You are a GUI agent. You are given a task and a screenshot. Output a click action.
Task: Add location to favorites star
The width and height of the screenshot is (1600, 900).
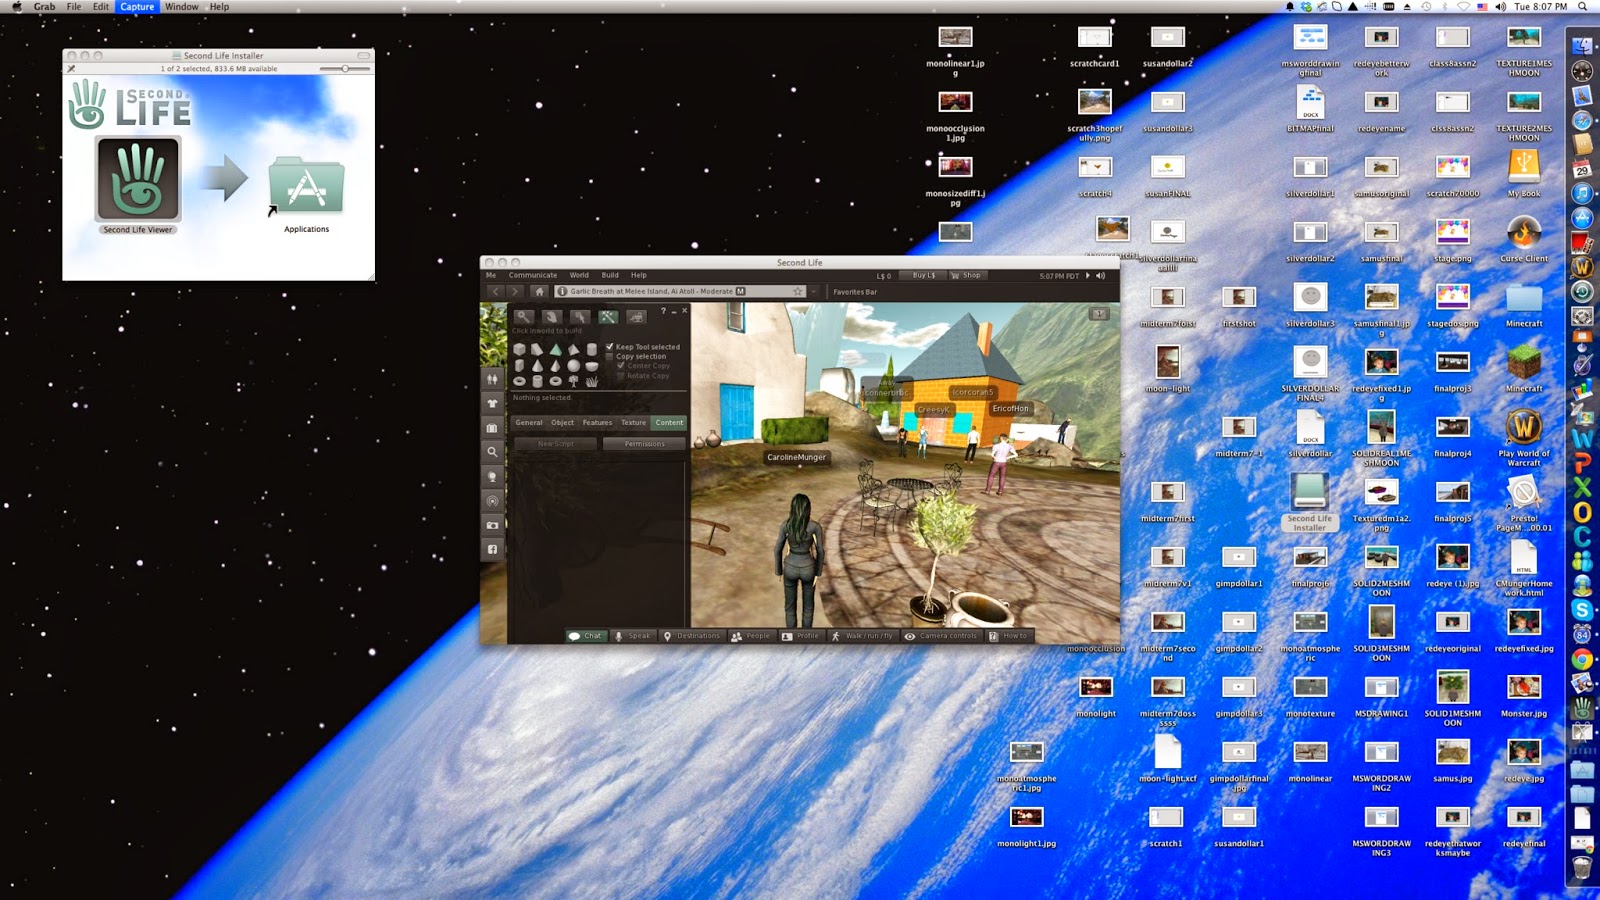pos(797,291)
